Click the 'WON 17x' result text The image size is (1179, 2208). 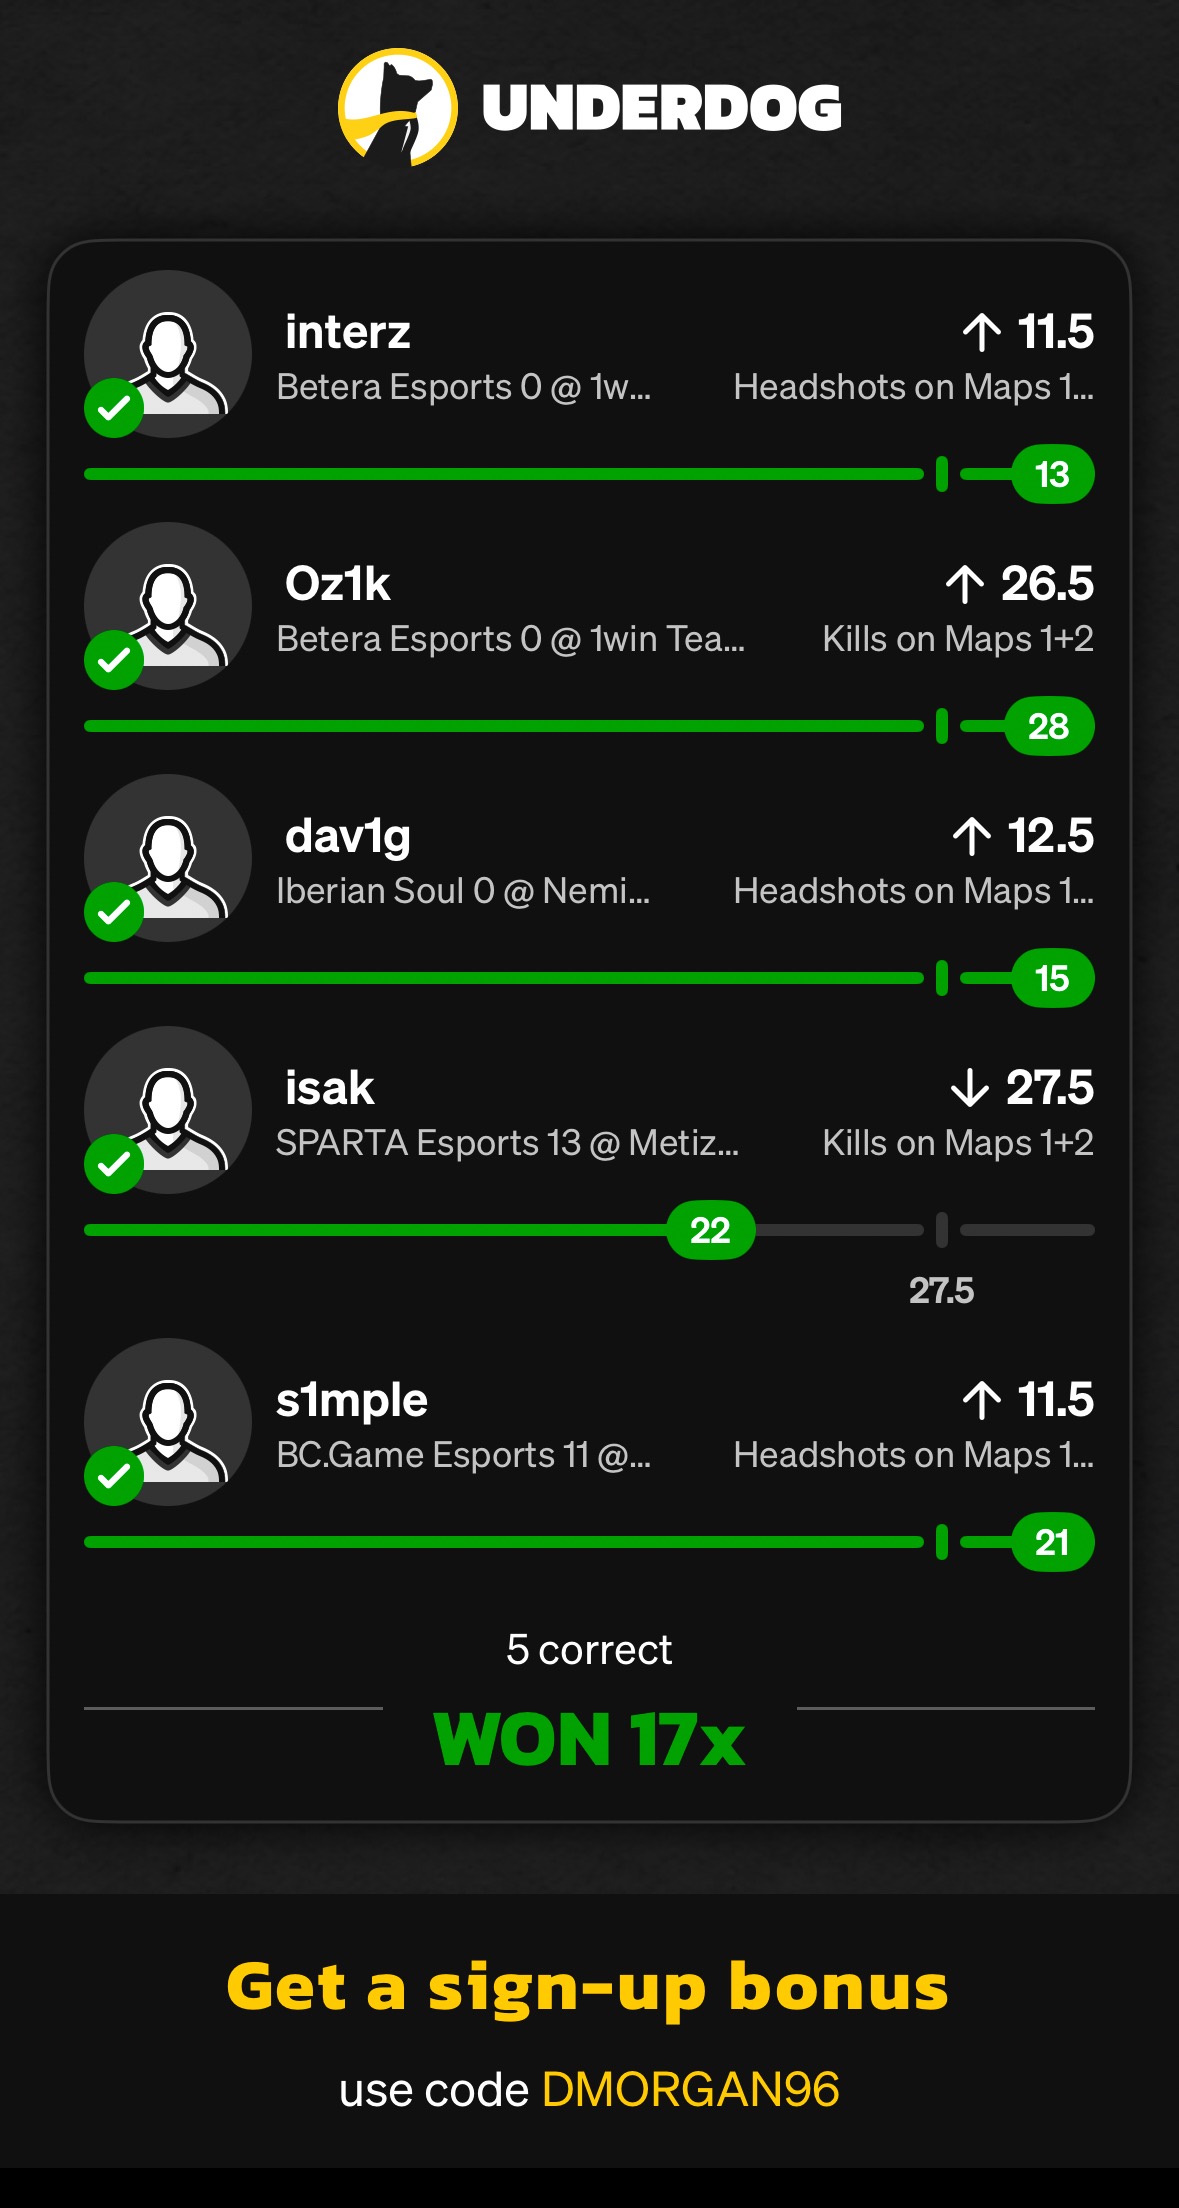pos(590,1740)
